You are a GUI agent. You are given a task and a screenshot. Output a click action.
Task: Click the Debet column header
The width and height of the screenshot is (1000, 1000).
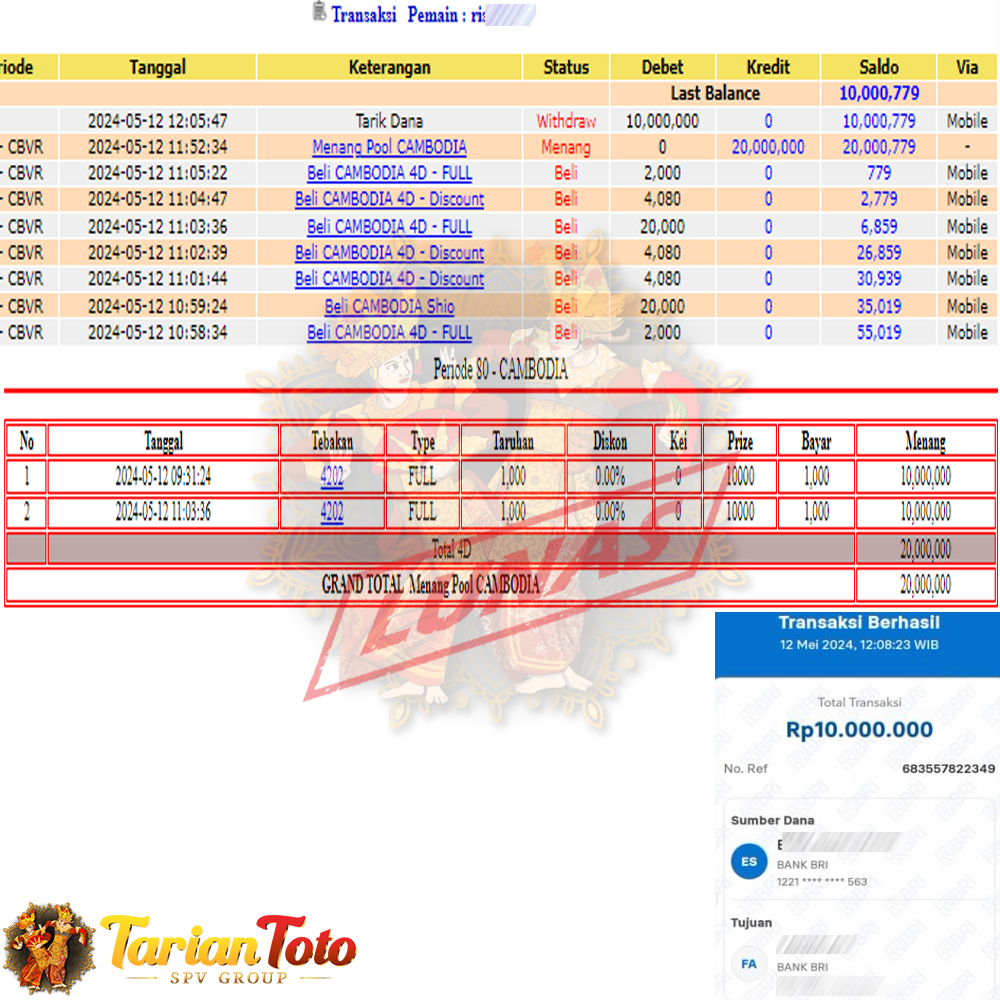[x=662, y=67]
